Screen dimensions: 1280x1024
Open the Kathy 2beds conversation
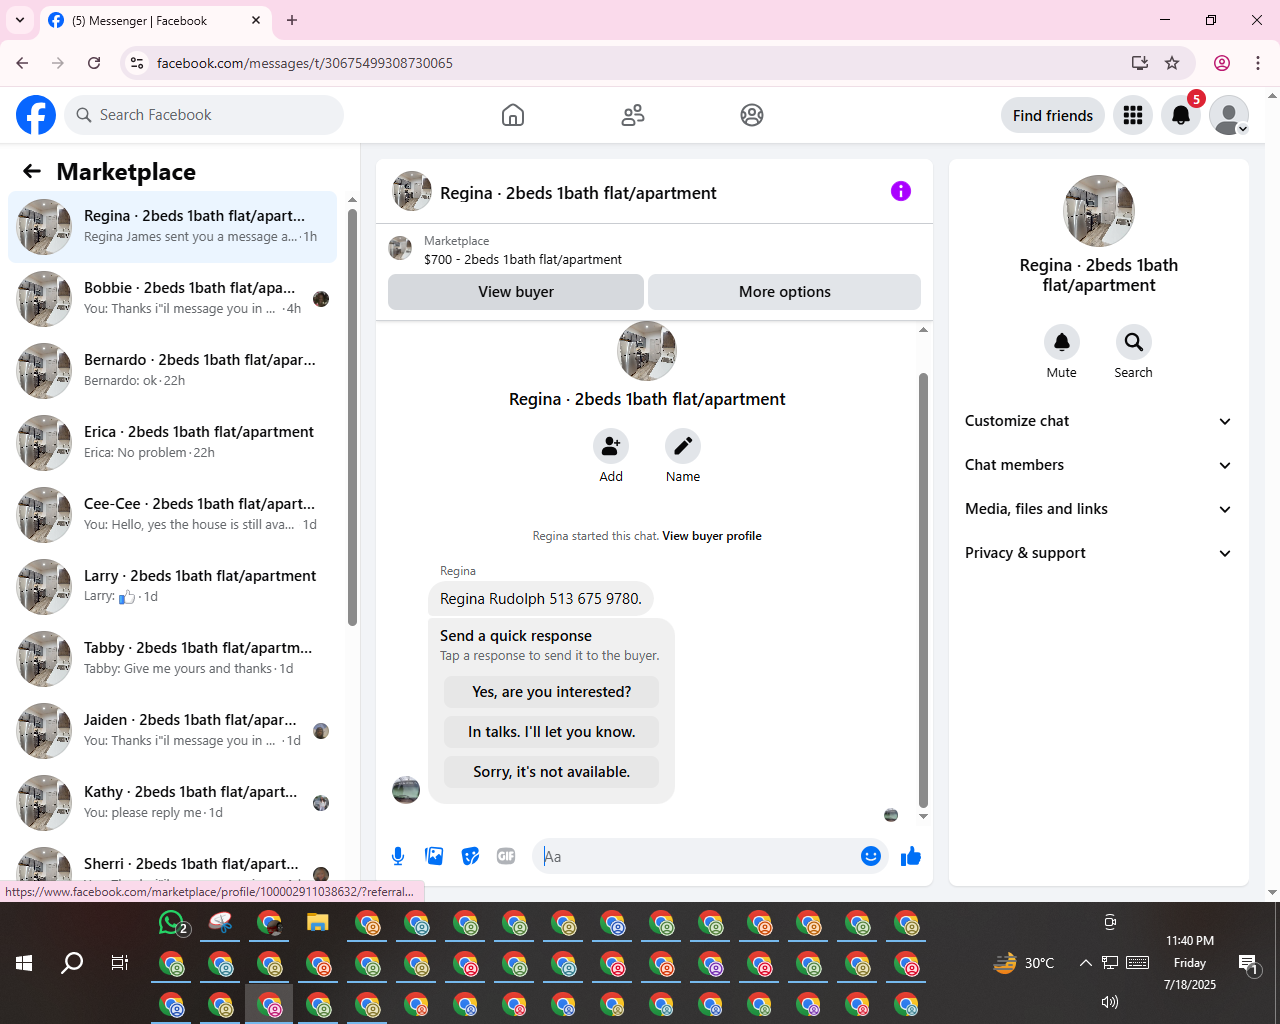[173, 803]
